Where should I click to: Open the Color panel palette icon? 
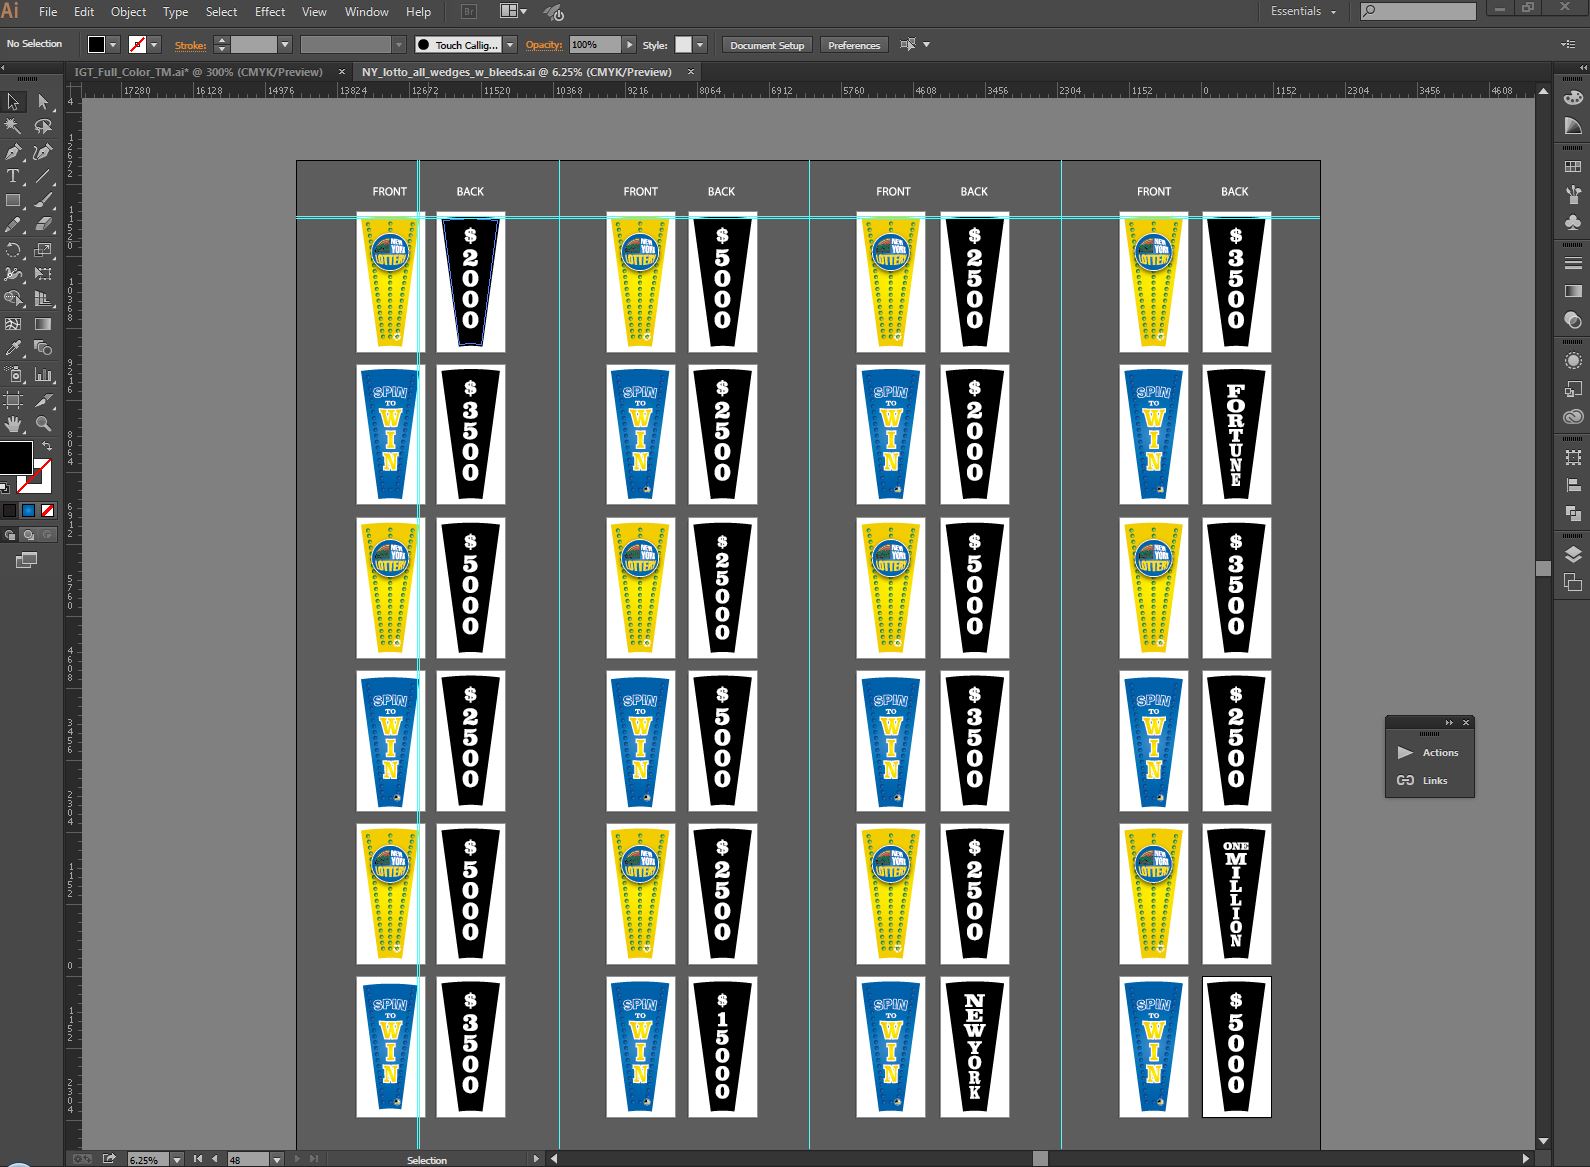coord(1573,98)
